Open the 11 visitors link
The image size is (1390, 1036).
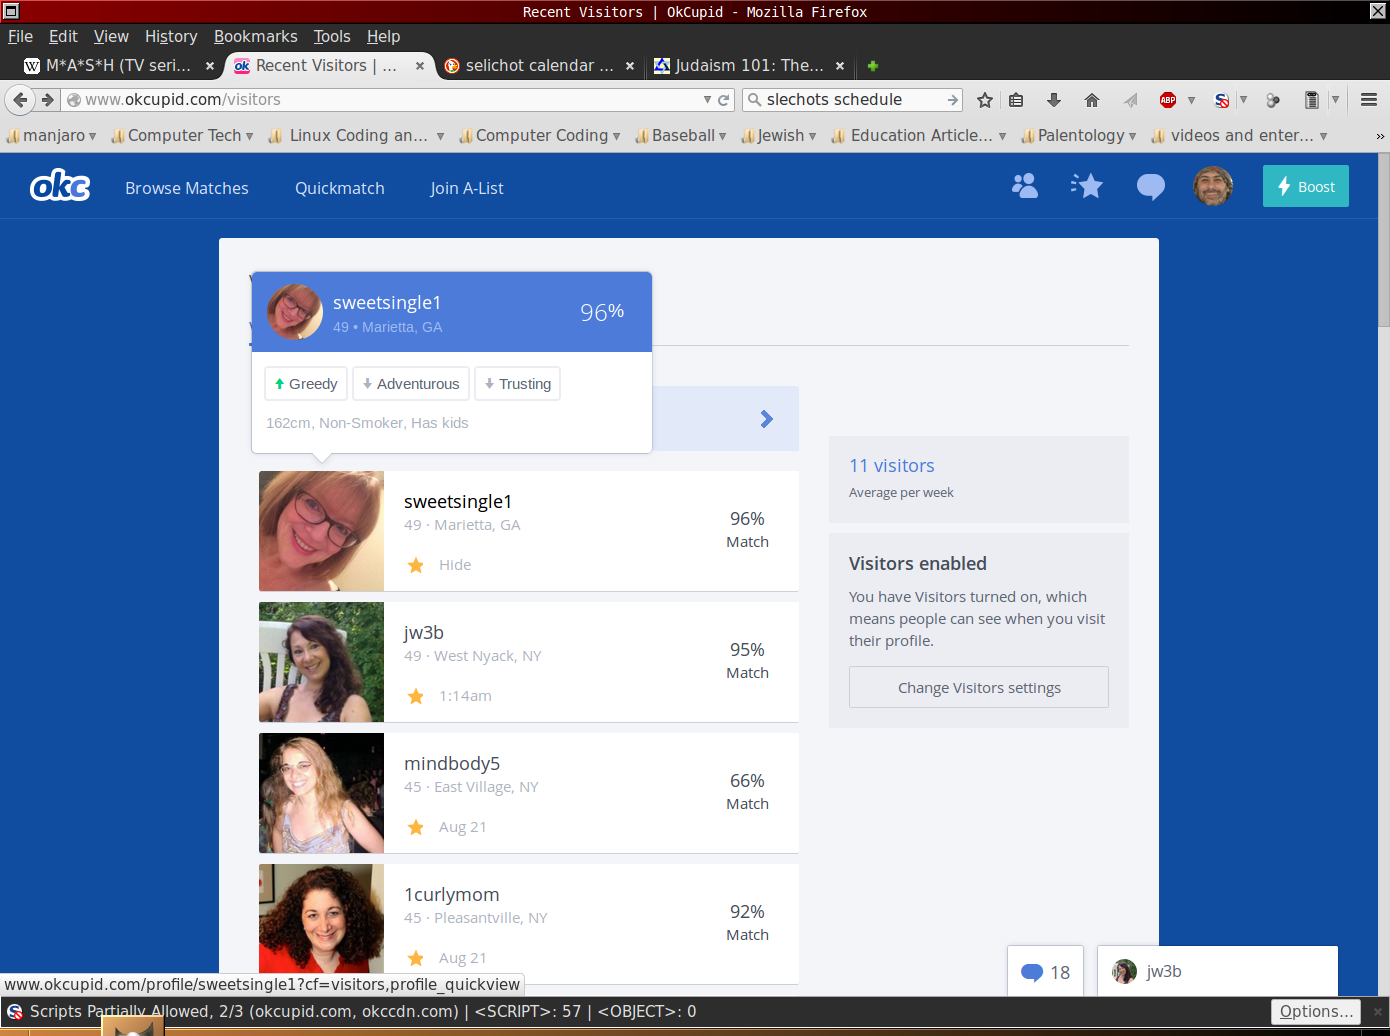tap(892, 466)
